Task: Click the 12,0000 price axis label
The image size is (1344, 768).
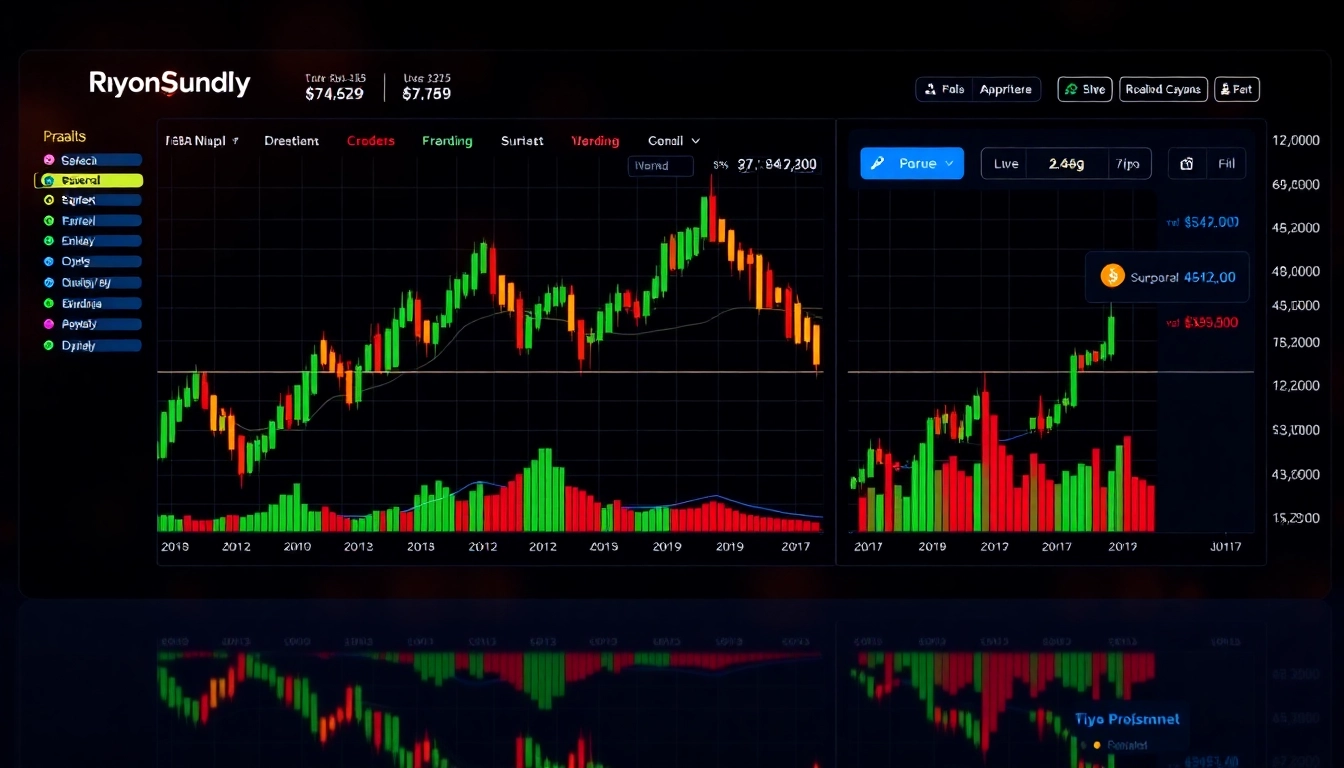Action: [1296, 141]
